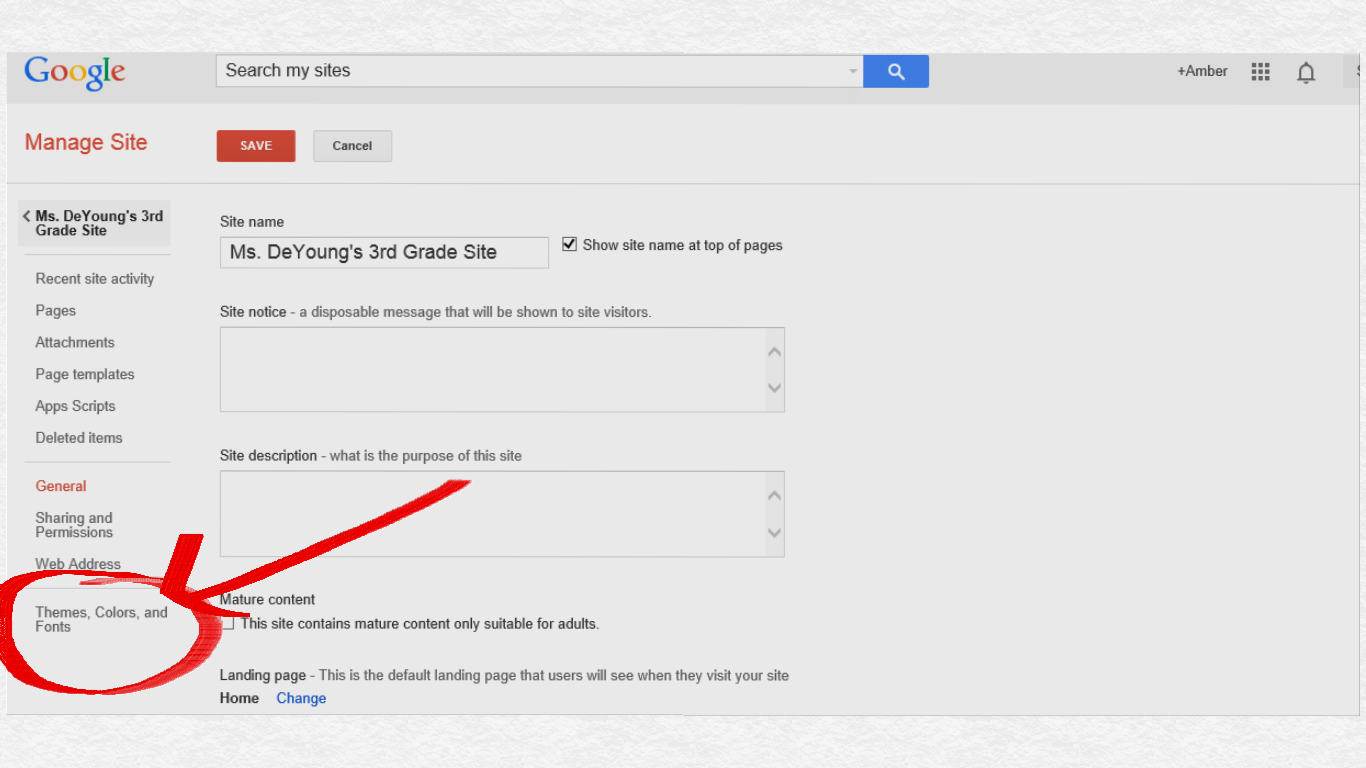Select the General settings item
Viewport: 1366px width, 768px height.
[x=61, y=486]
